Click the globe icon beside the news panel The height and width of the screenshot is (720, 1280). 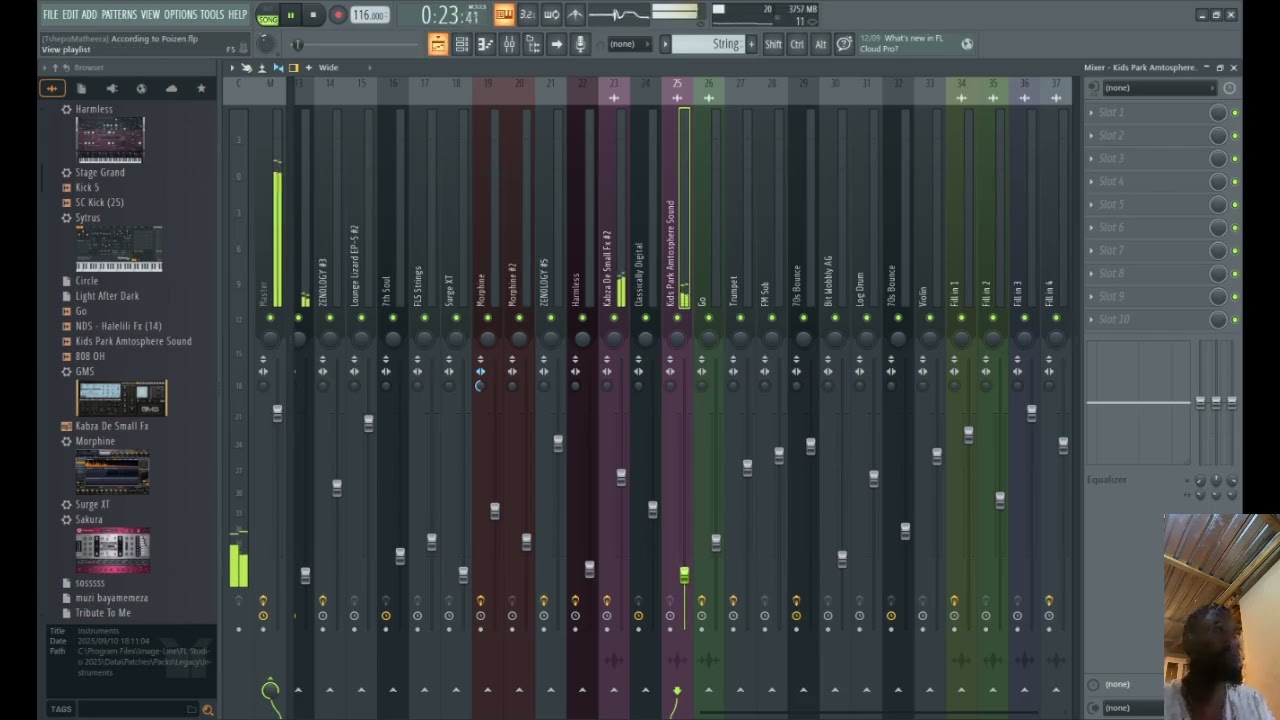point(967,44)
